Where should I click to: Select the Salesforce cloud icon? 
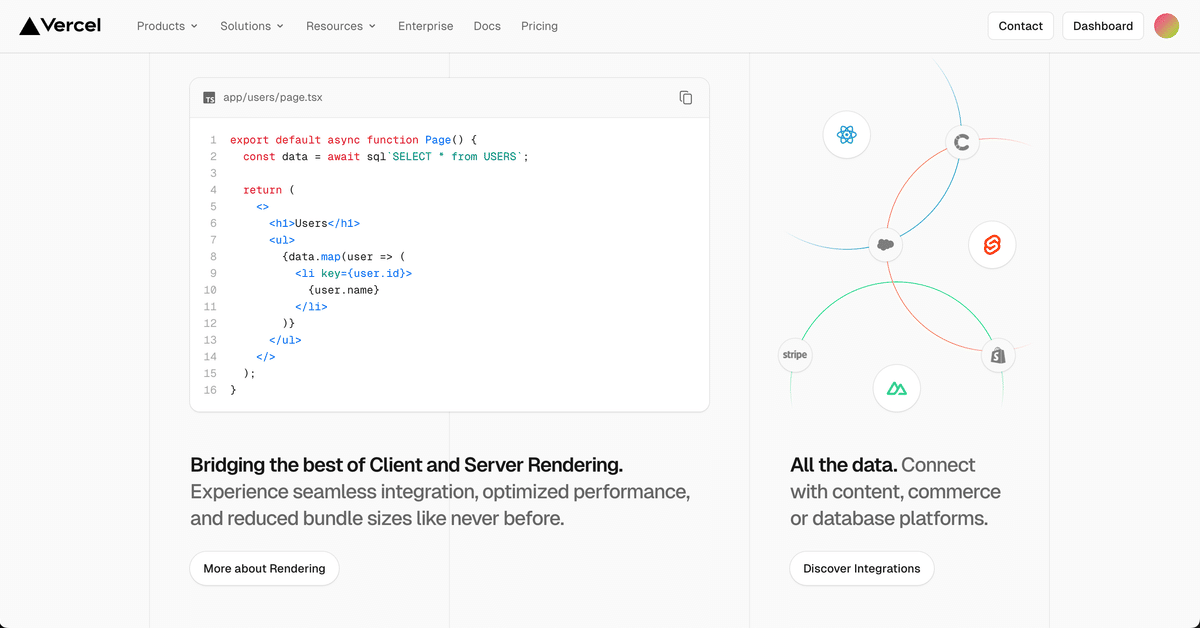pos(885,244)
